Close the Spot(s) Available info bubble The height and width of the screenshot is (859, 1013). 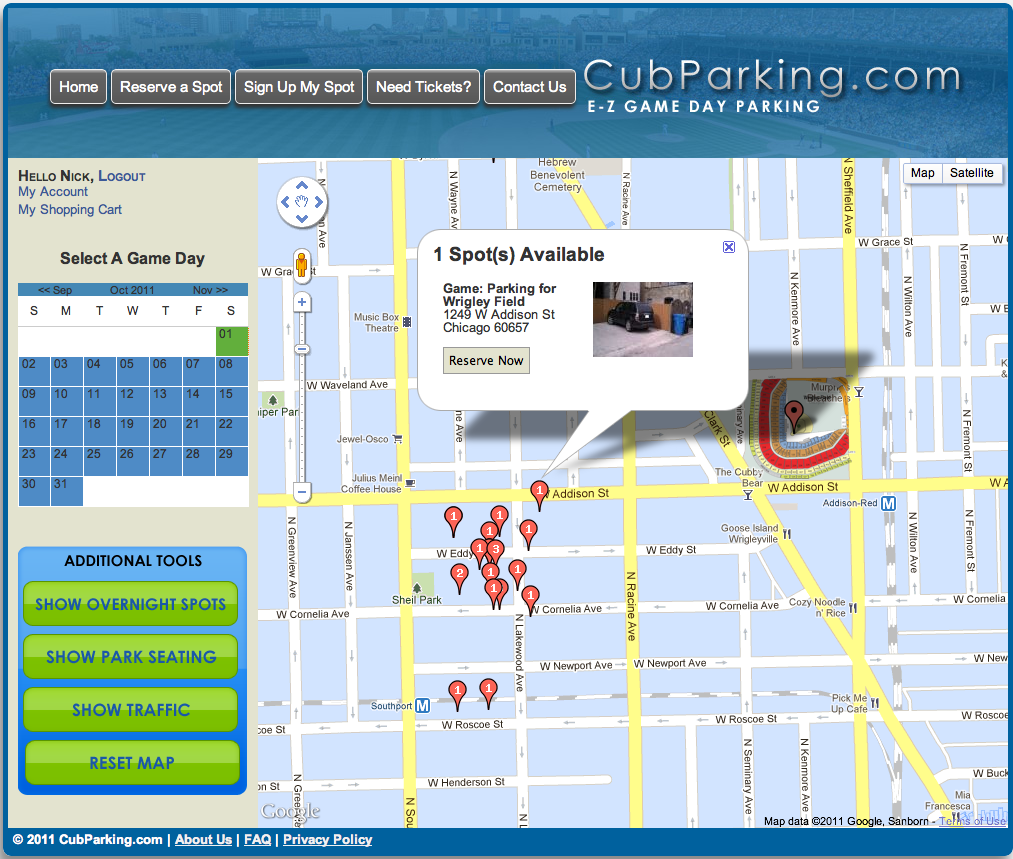729,247
